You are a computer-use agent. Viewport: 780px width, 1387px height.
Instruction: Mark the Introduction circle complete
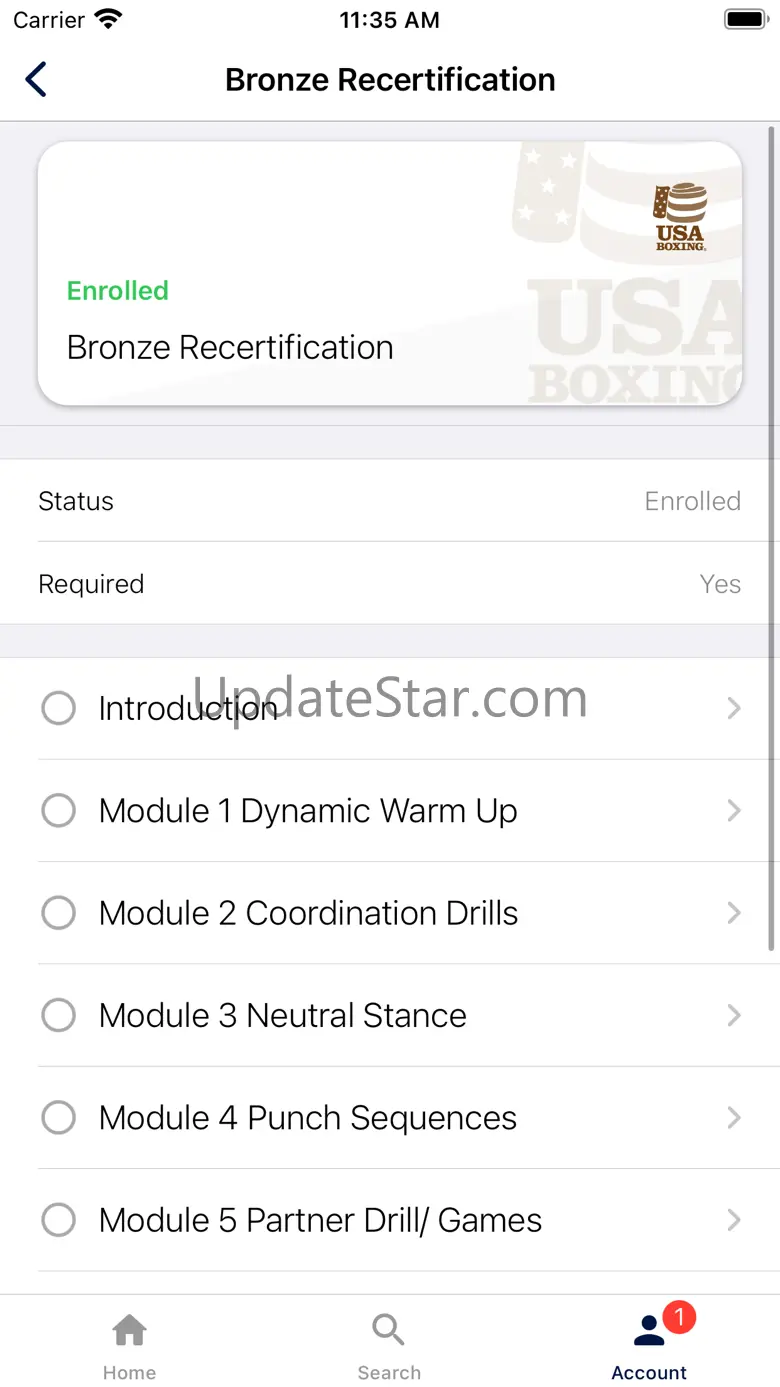[58, 708]
